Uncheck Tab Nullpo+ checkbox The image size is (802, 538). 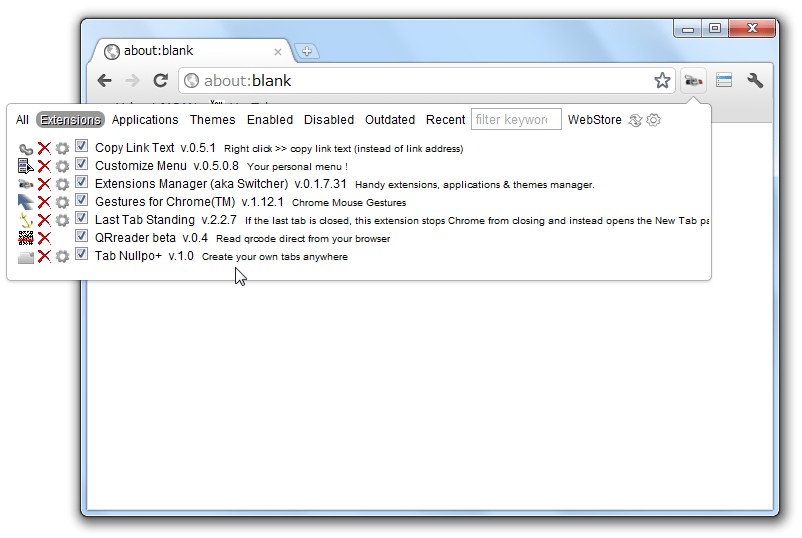click(x=81, y=254)
